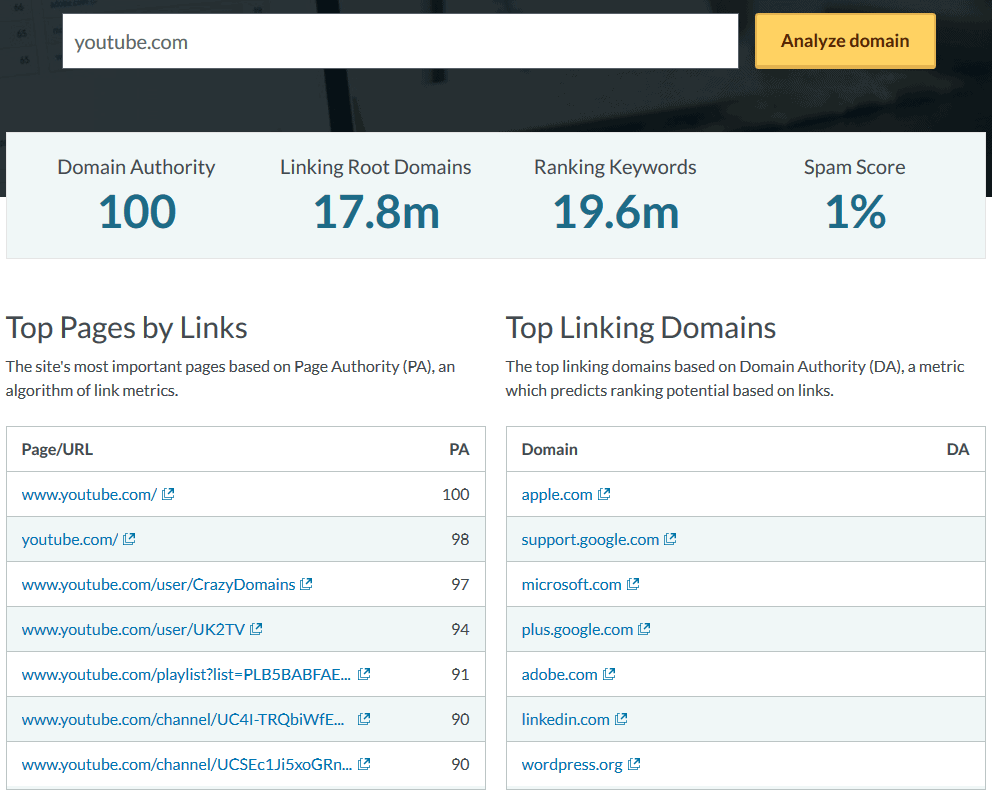Viewport: 992px width, 800px height.
Task: Visit the adobe.com domain link
Action: pos(559,675)
